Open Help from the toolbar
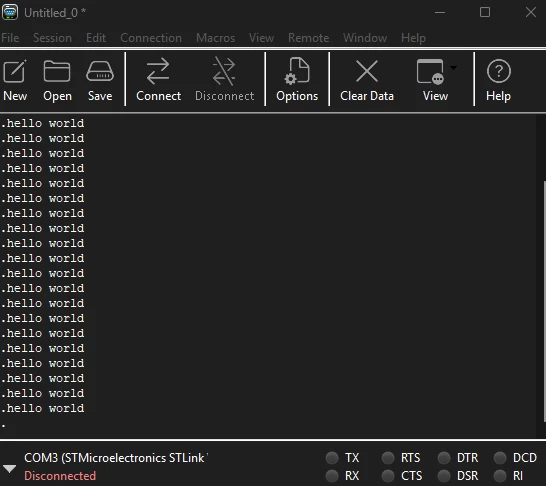This screenshot has height=486, width=546. click(498, 80)
